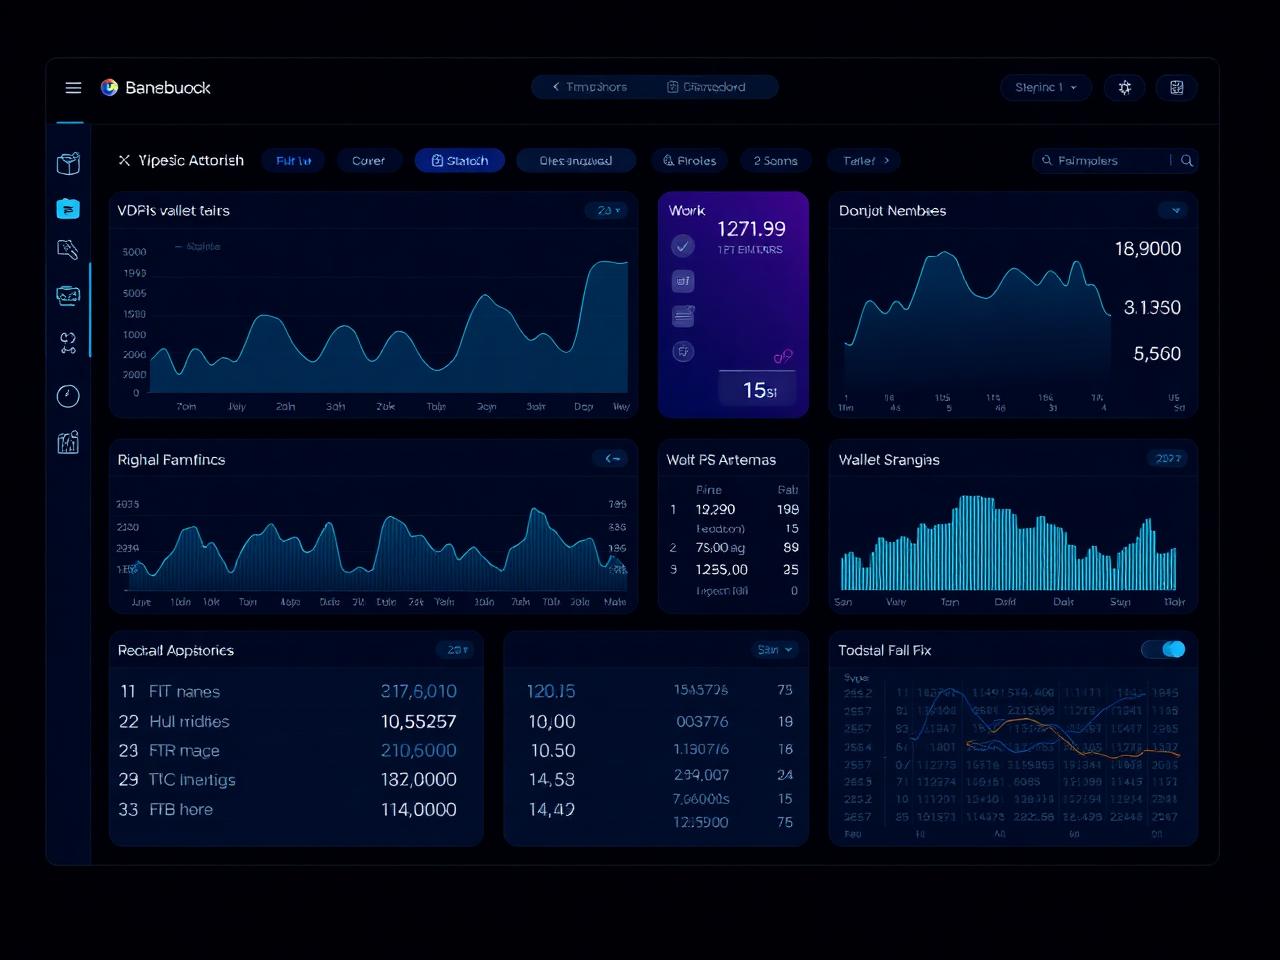Click the Cimradord button in the top bar
This screenshot has width=1280, height=960.
pos(706,87)
